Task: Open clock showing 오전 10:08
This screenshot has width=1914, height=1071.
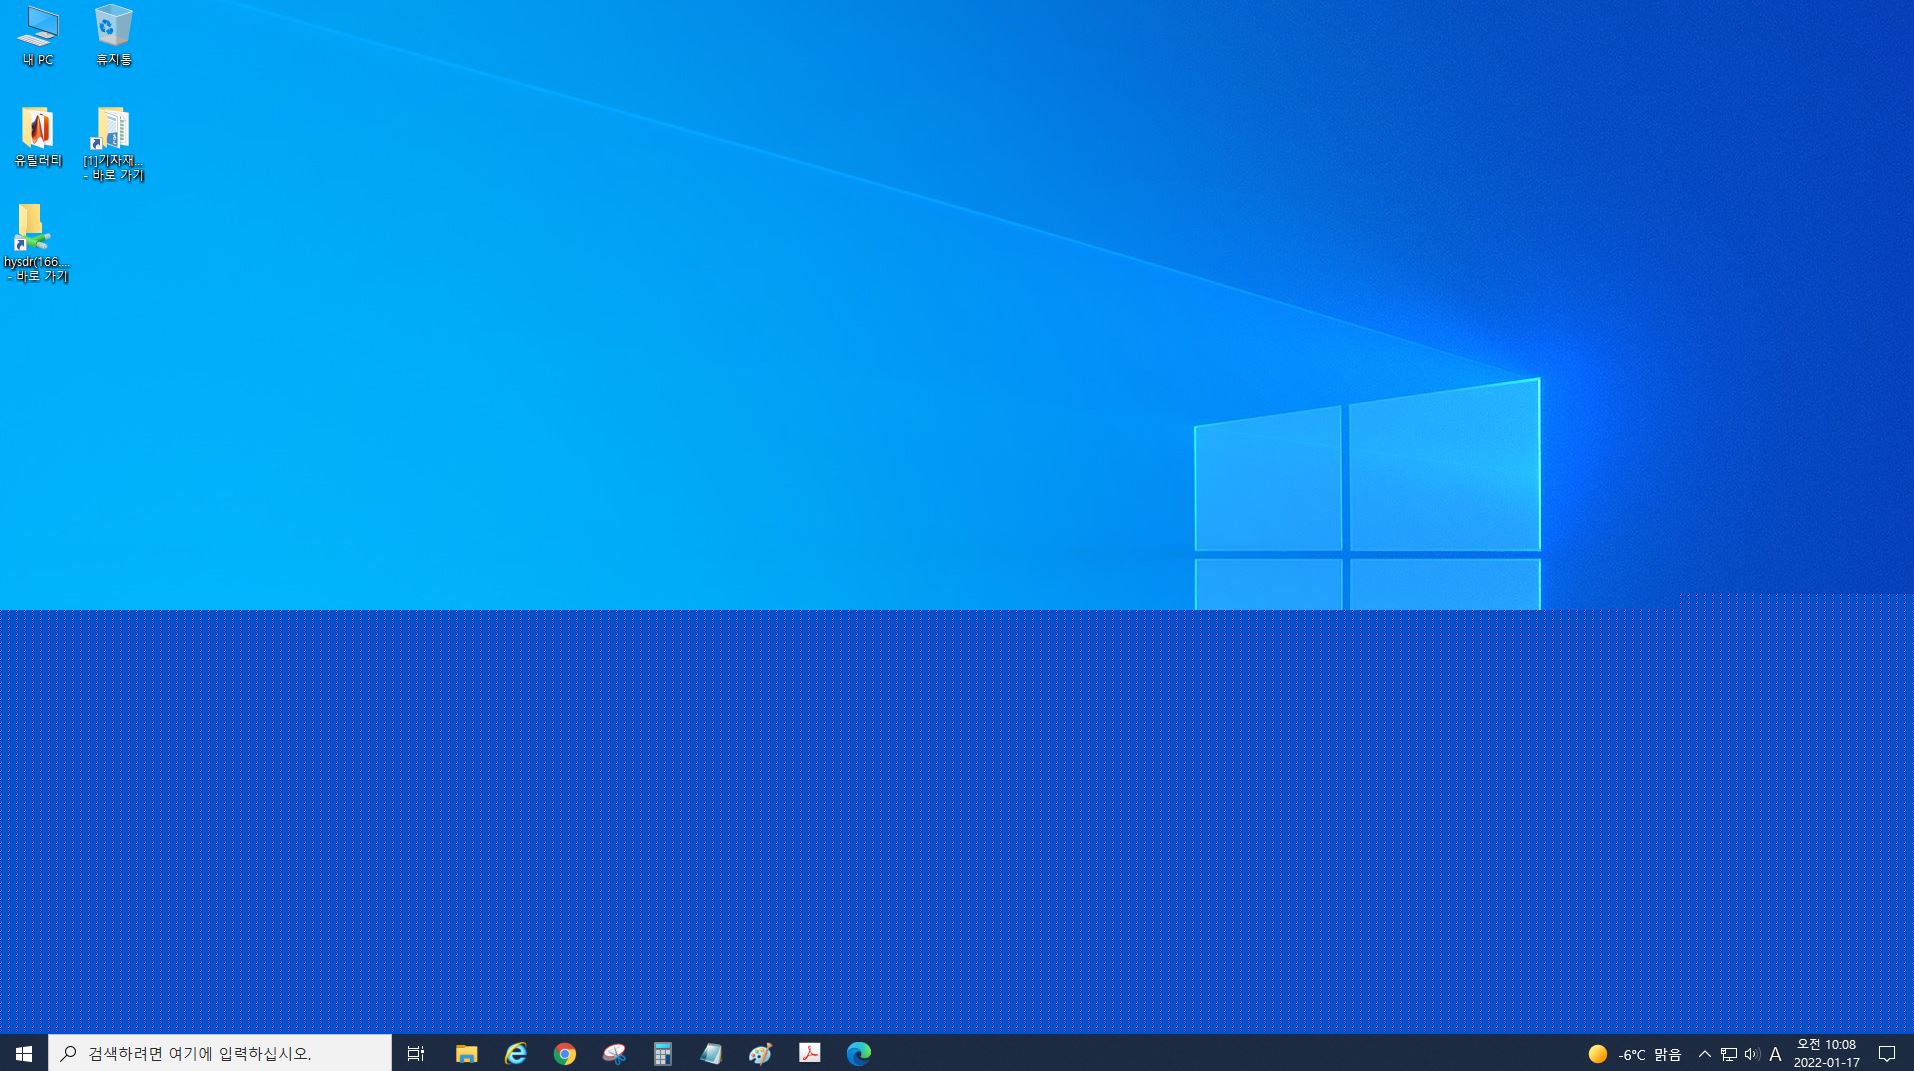Action: 1826,1054
